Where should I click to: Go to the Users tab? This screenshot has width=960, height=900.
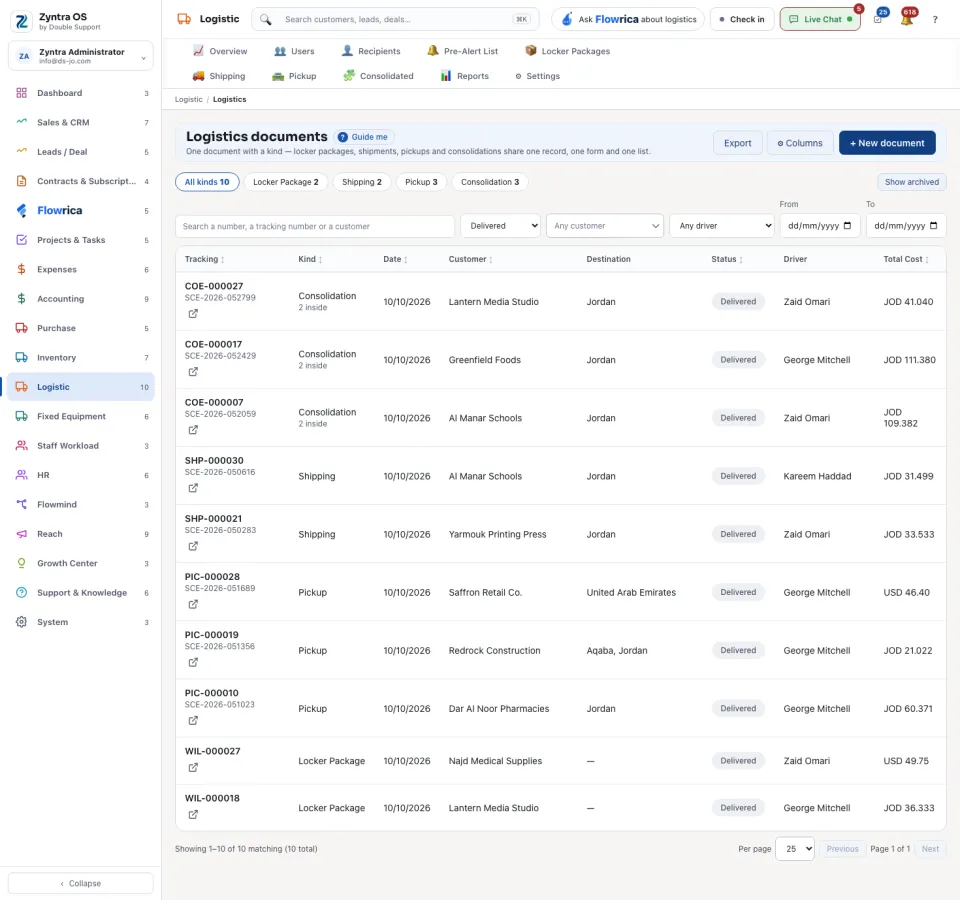[x=294, y=51]
